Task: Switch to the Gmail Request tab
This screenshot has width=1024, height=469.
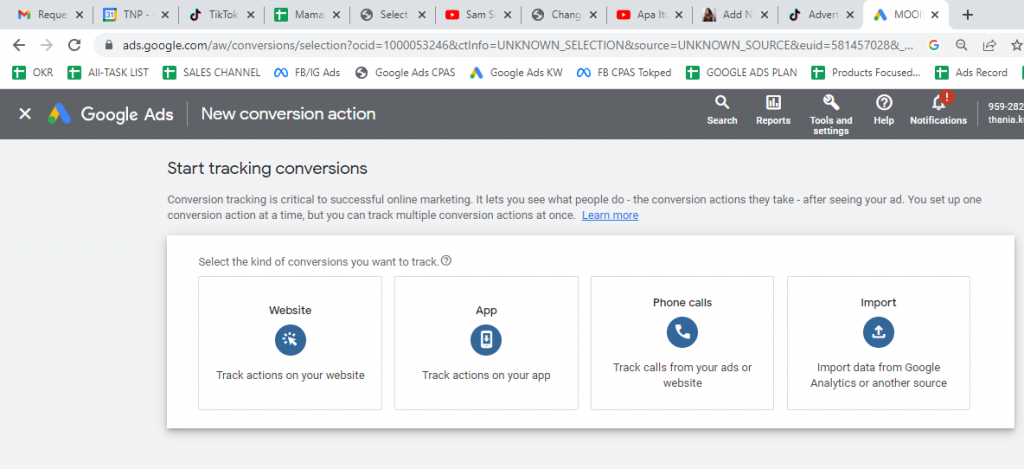Action: pos(46,15)
